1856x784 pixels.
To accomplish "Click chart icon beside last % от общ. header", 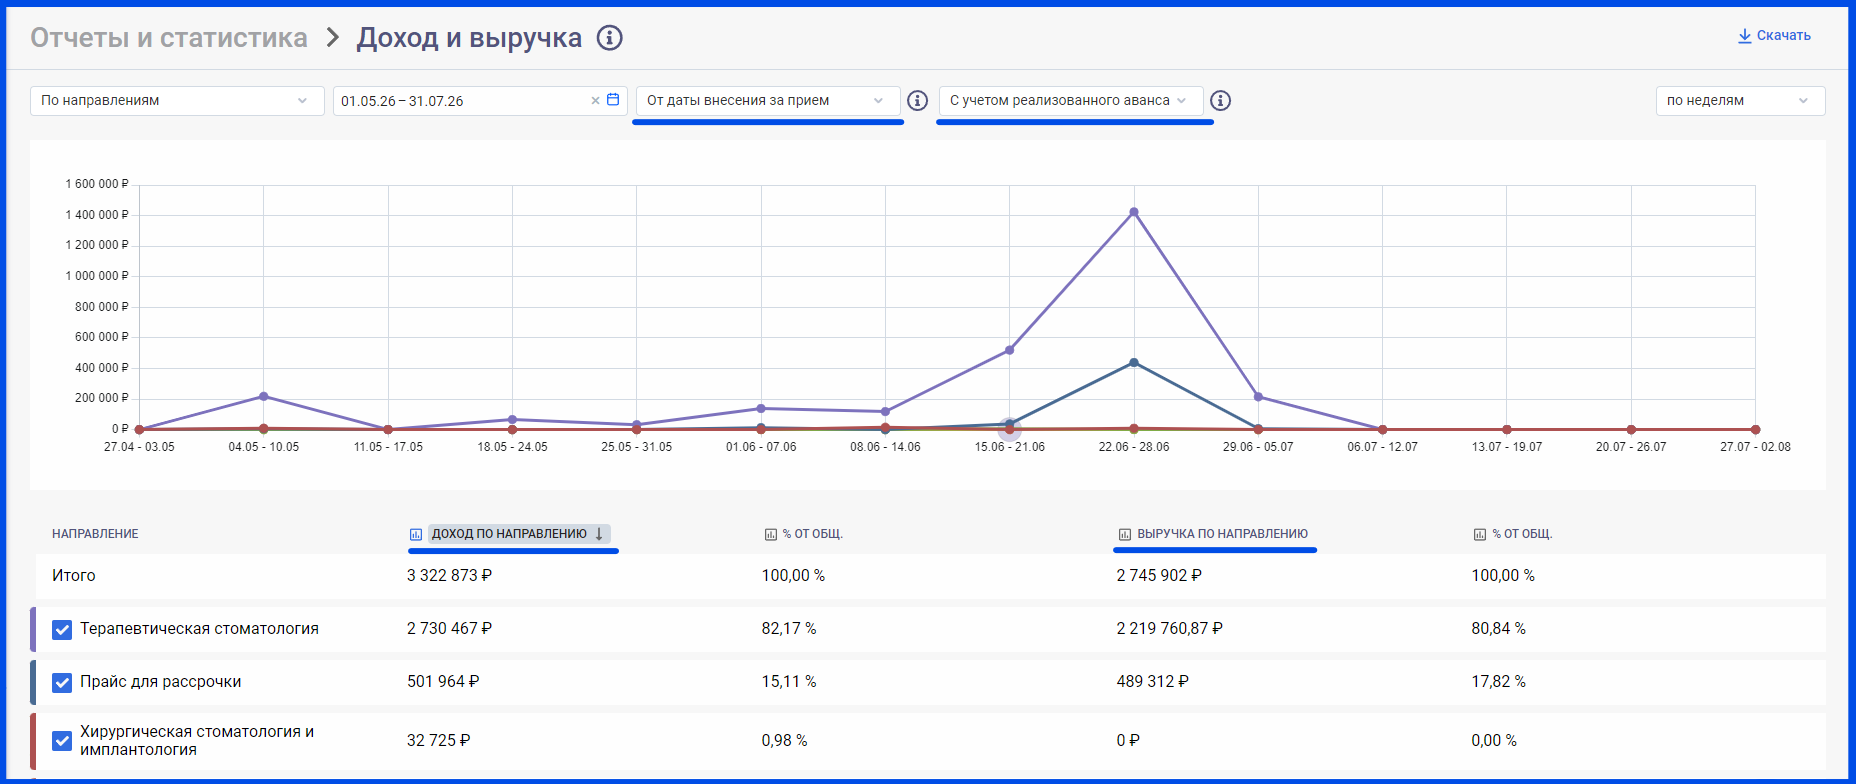I will [1480, 534].
